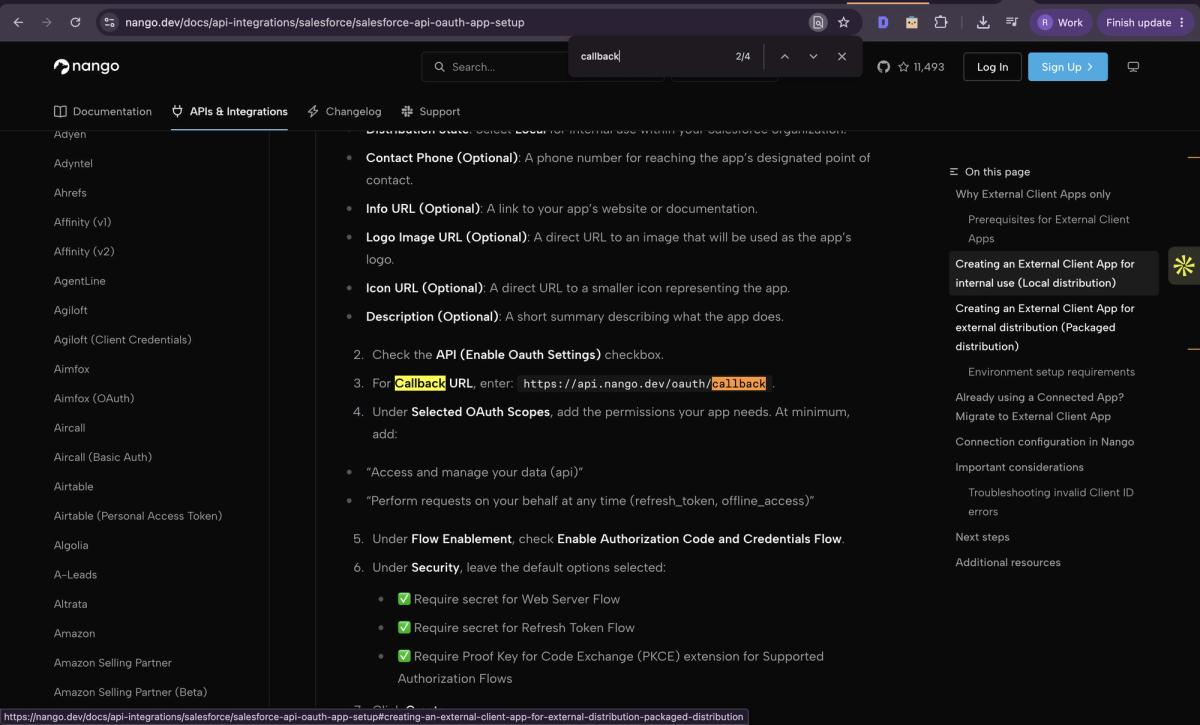Jump to Connection configuration in Nango

[1044, 442]
